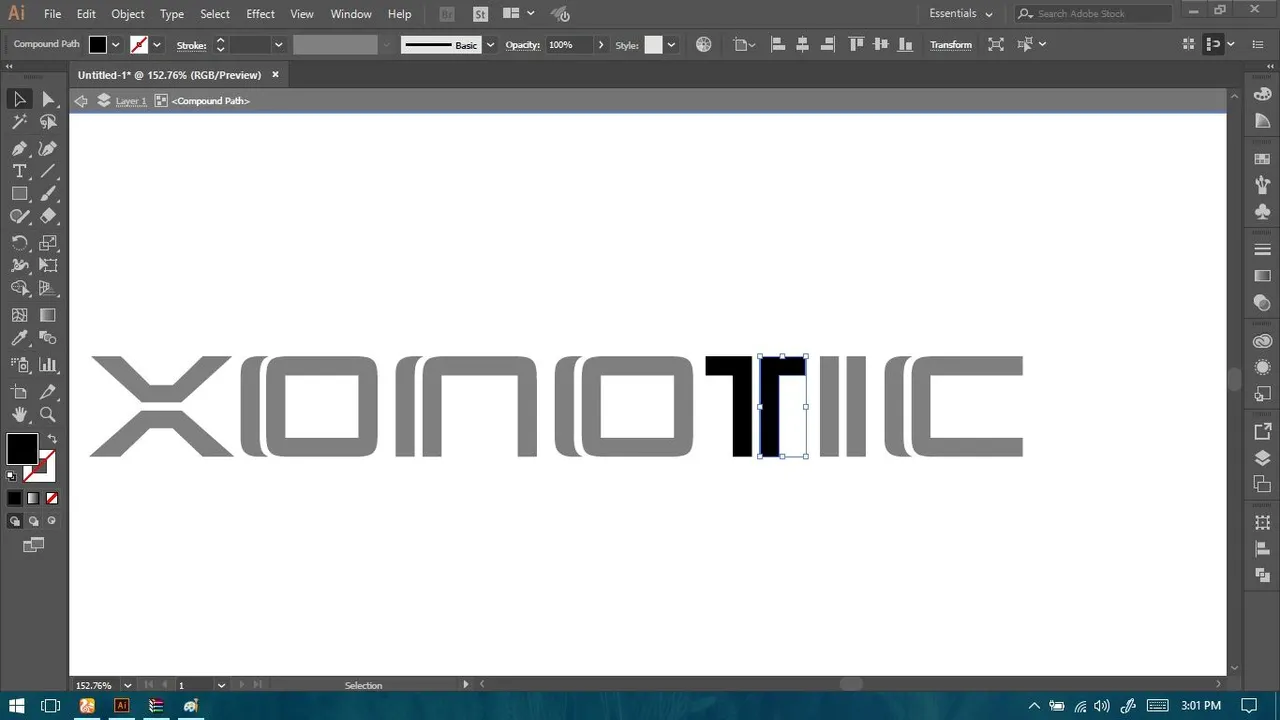
Task: Select the Width tool
Action: coord(19,265)
